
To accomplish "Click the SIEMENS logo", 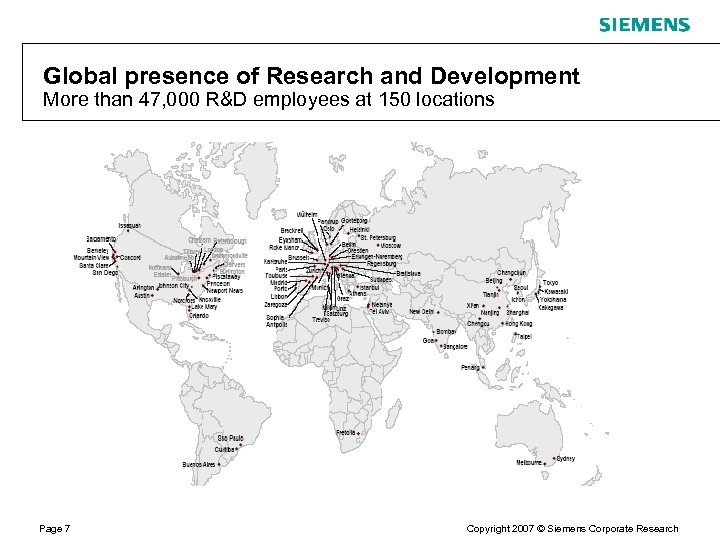I will 644,25.
